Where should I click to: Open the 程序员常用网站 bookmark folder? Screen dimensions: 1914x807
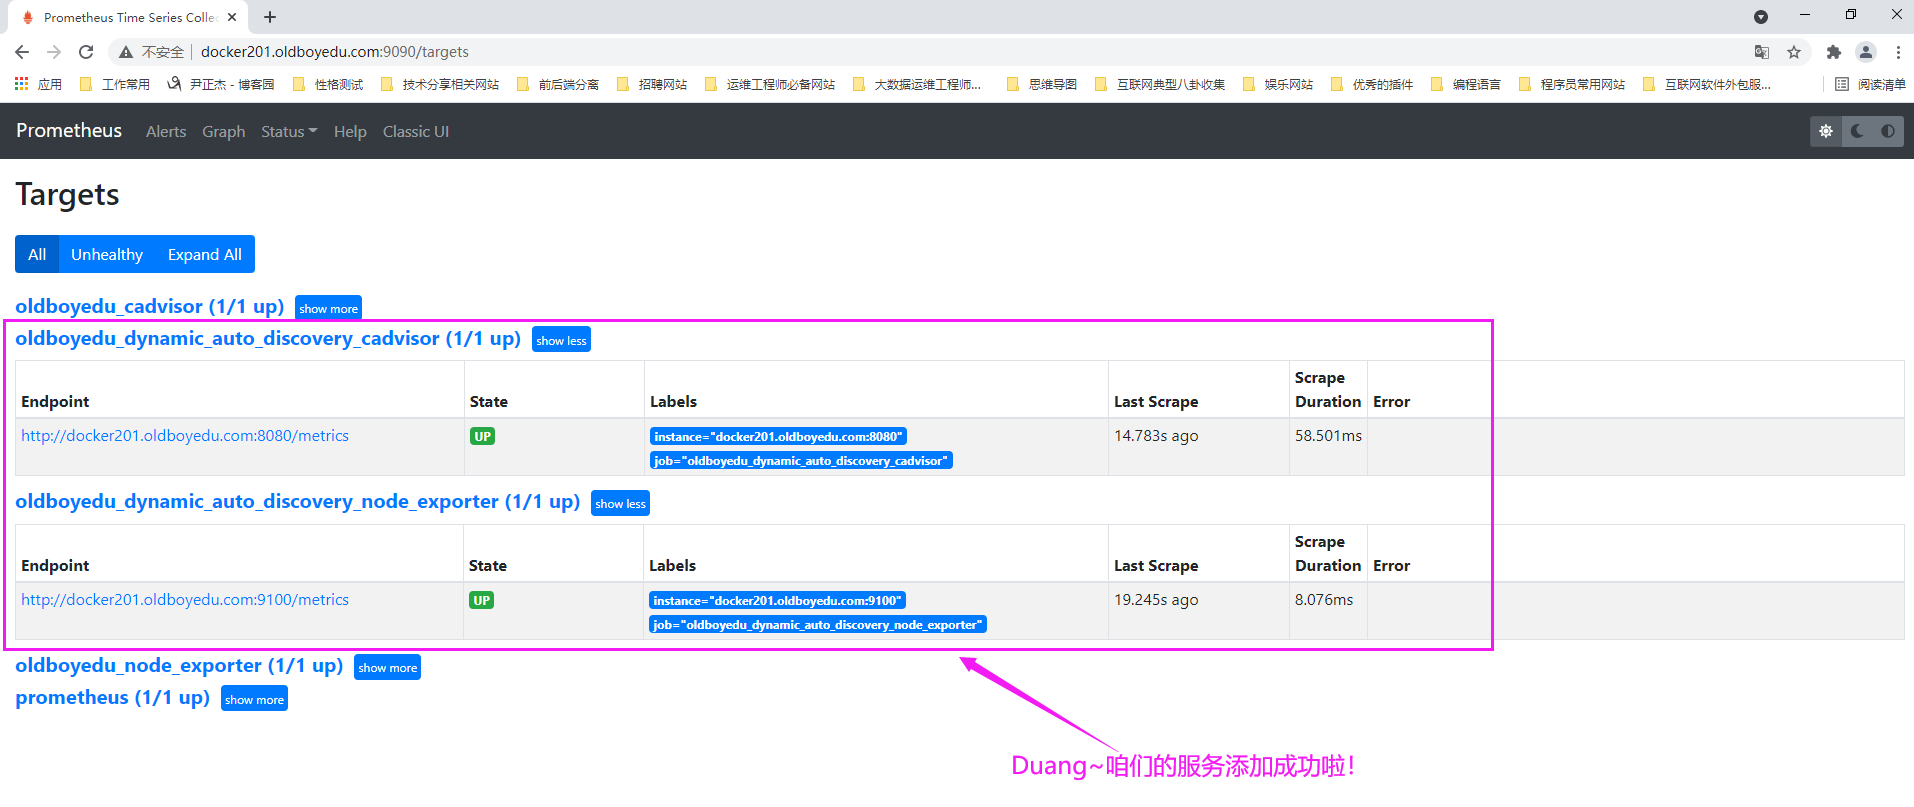point(1571,84)
